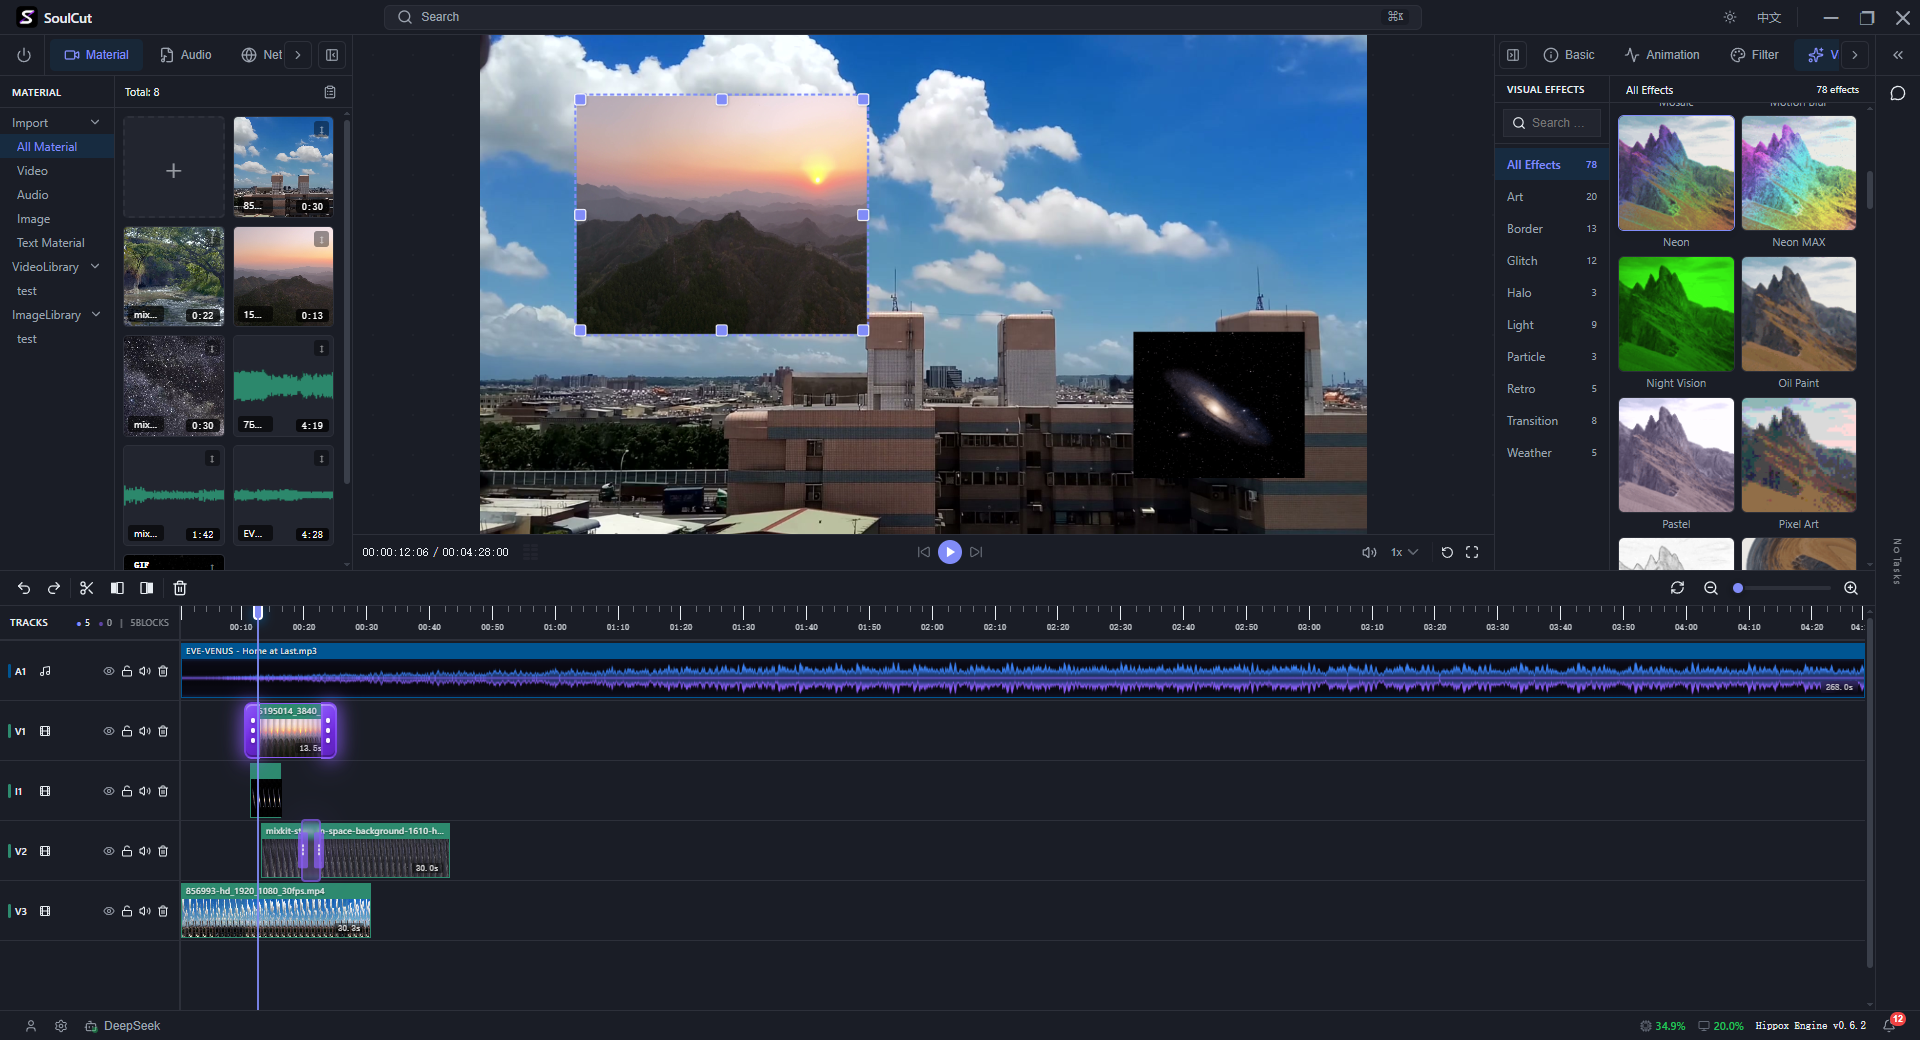
Task: Toggle lock on the A1 audio track
Action: [x=127, y=671]
